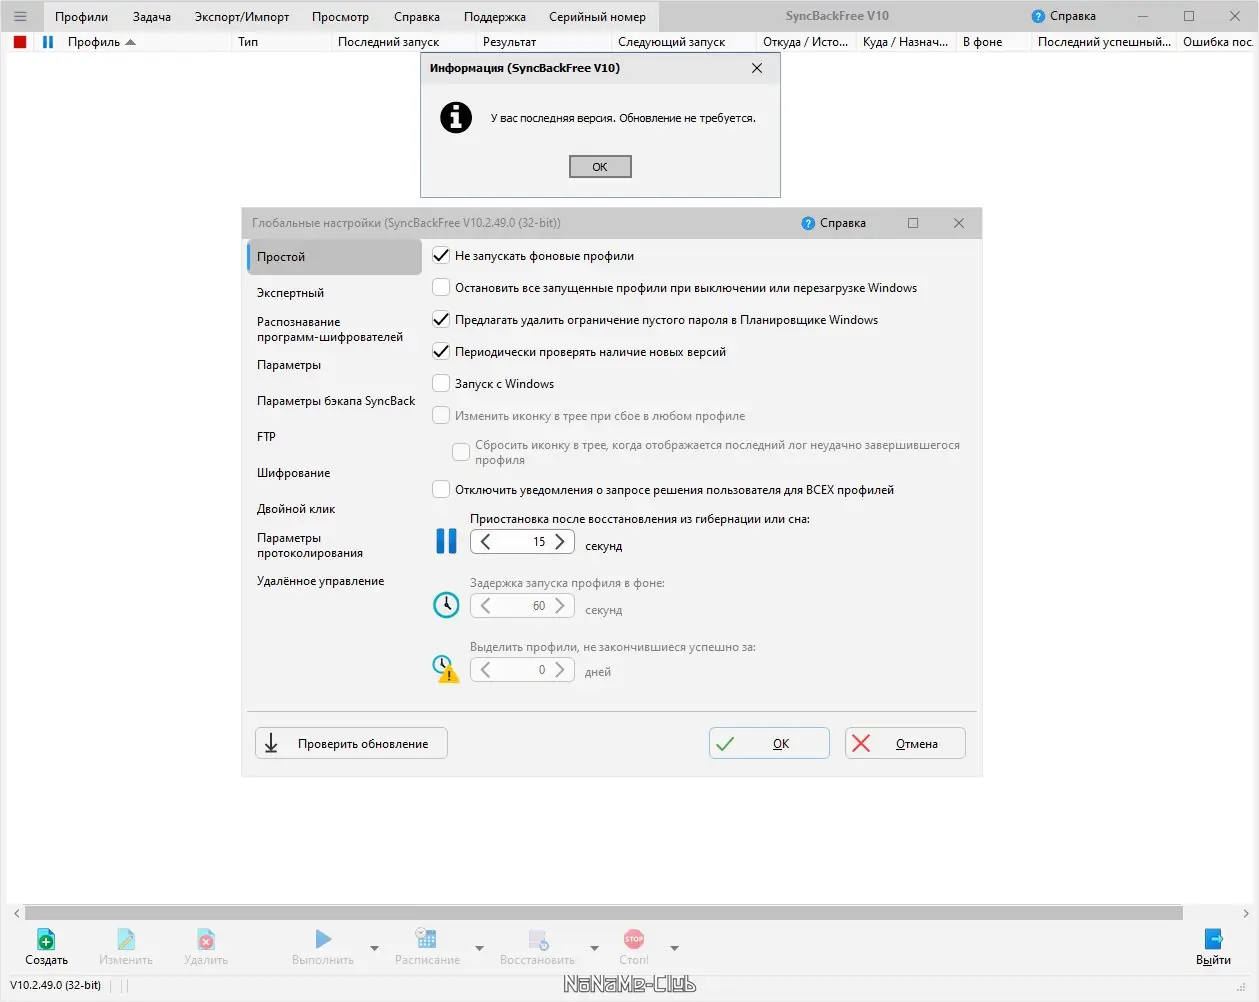Open the Профили menu

click(82, 17)
